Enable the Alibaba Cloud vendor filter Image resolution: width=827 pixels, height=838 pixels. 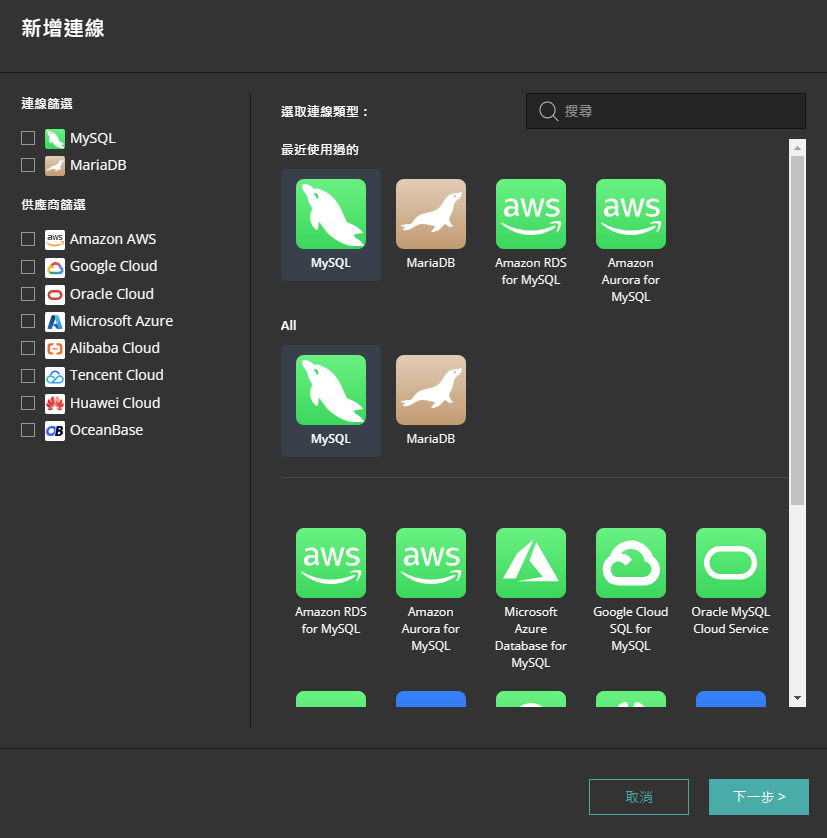point(28,348)
